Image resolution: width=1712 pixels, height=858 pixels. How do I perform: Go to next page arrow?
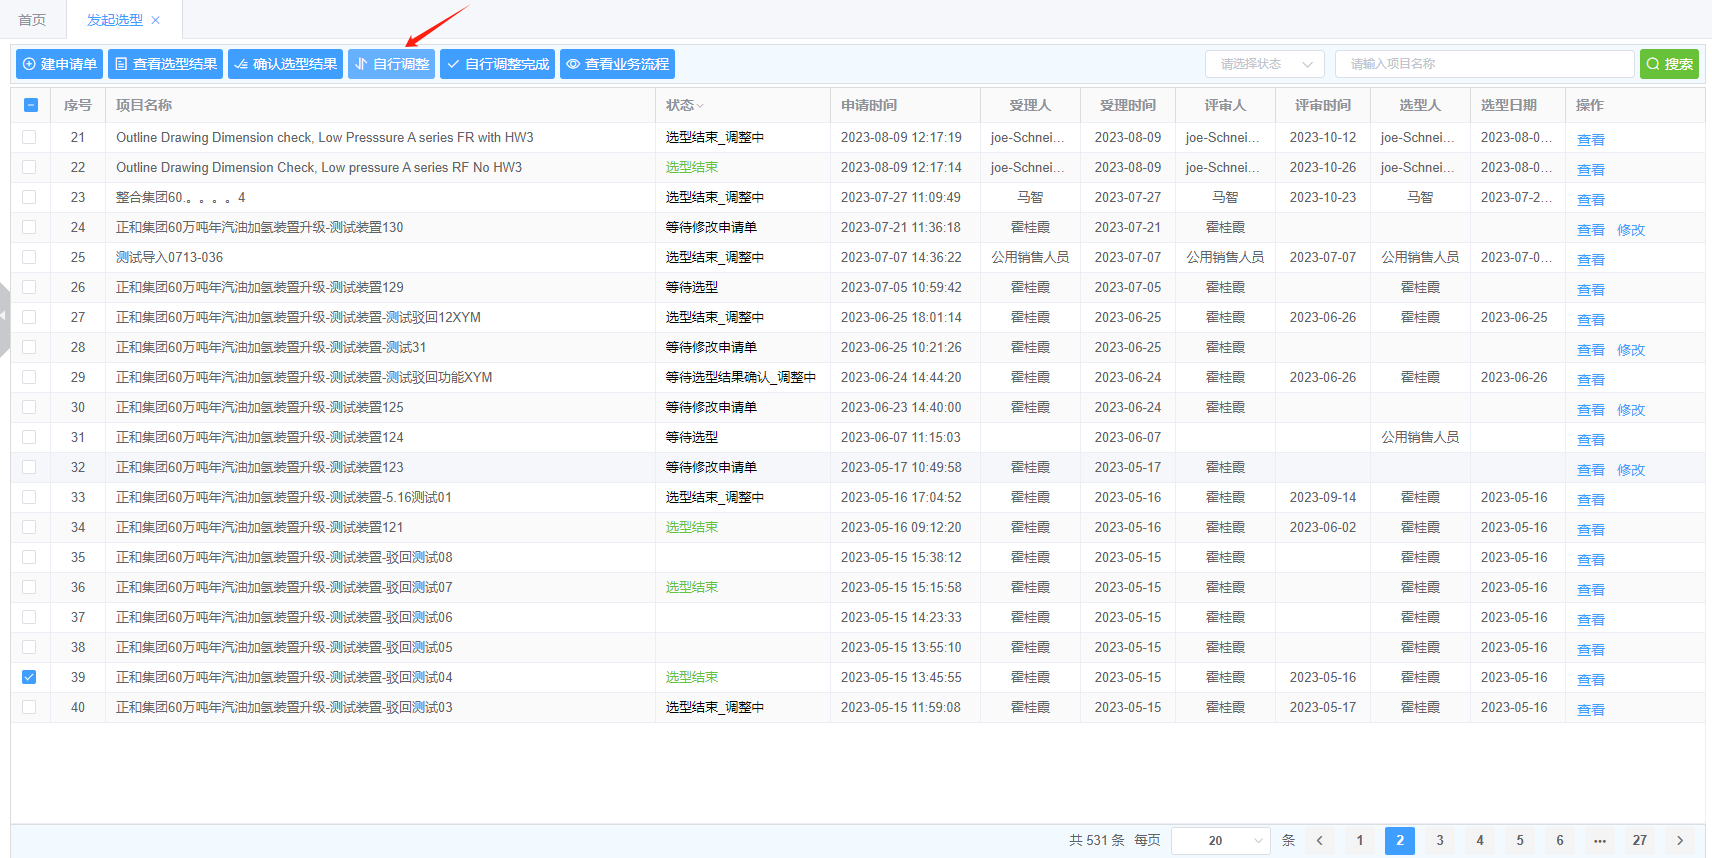click(1680, 840)
